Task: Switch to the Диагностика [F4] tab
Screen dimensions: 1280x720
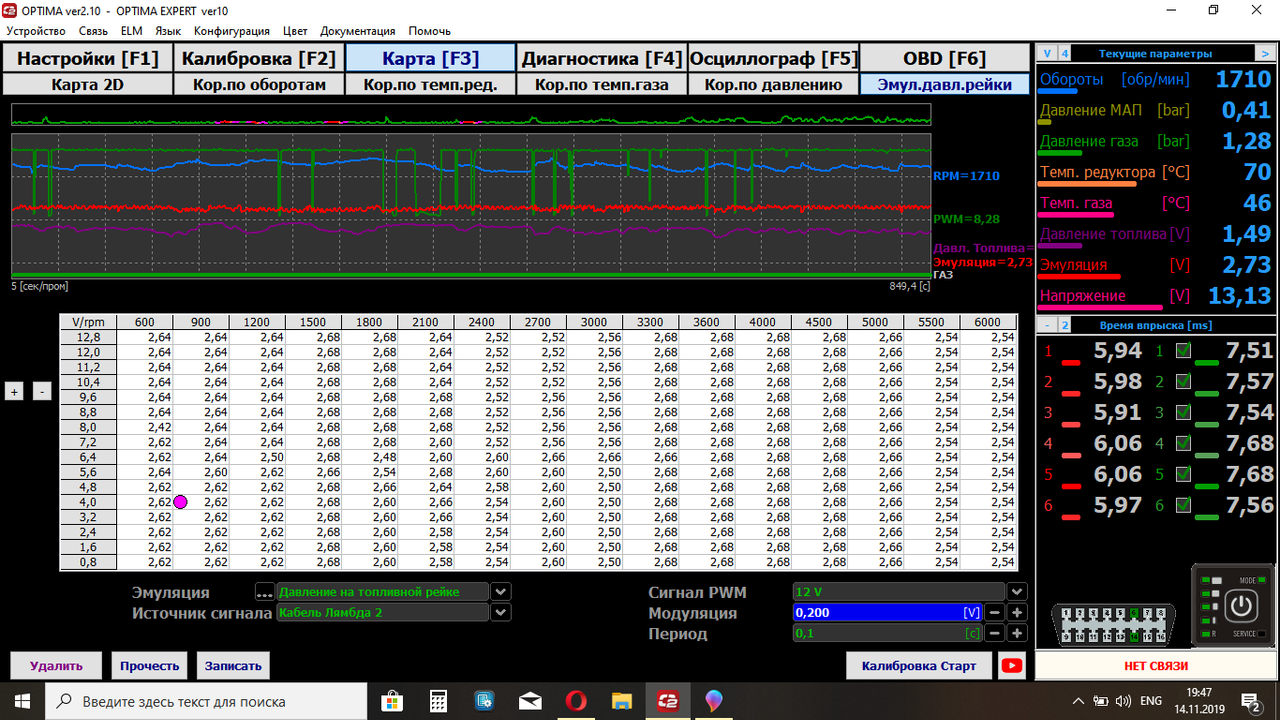Action: tap(602, 58)
